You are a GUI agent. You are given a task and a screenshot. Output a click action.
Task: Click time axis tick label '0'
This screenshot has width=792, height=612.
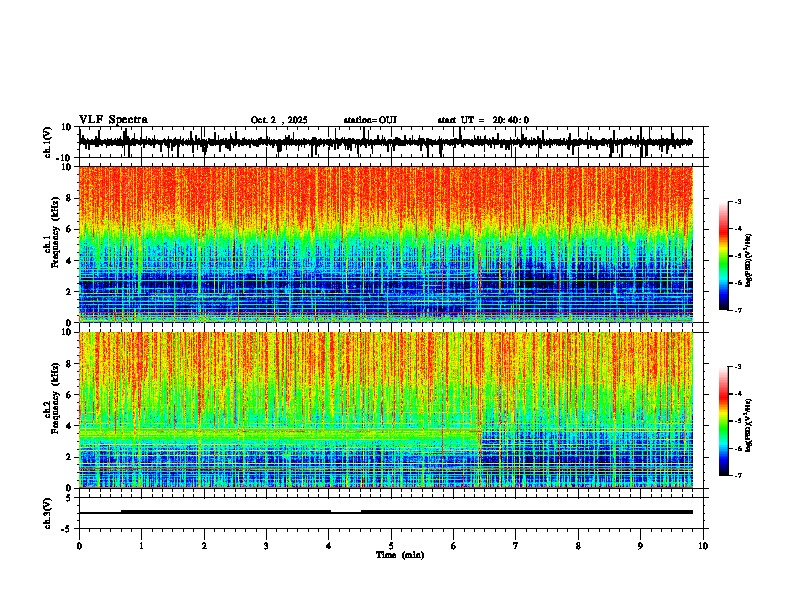79,546
